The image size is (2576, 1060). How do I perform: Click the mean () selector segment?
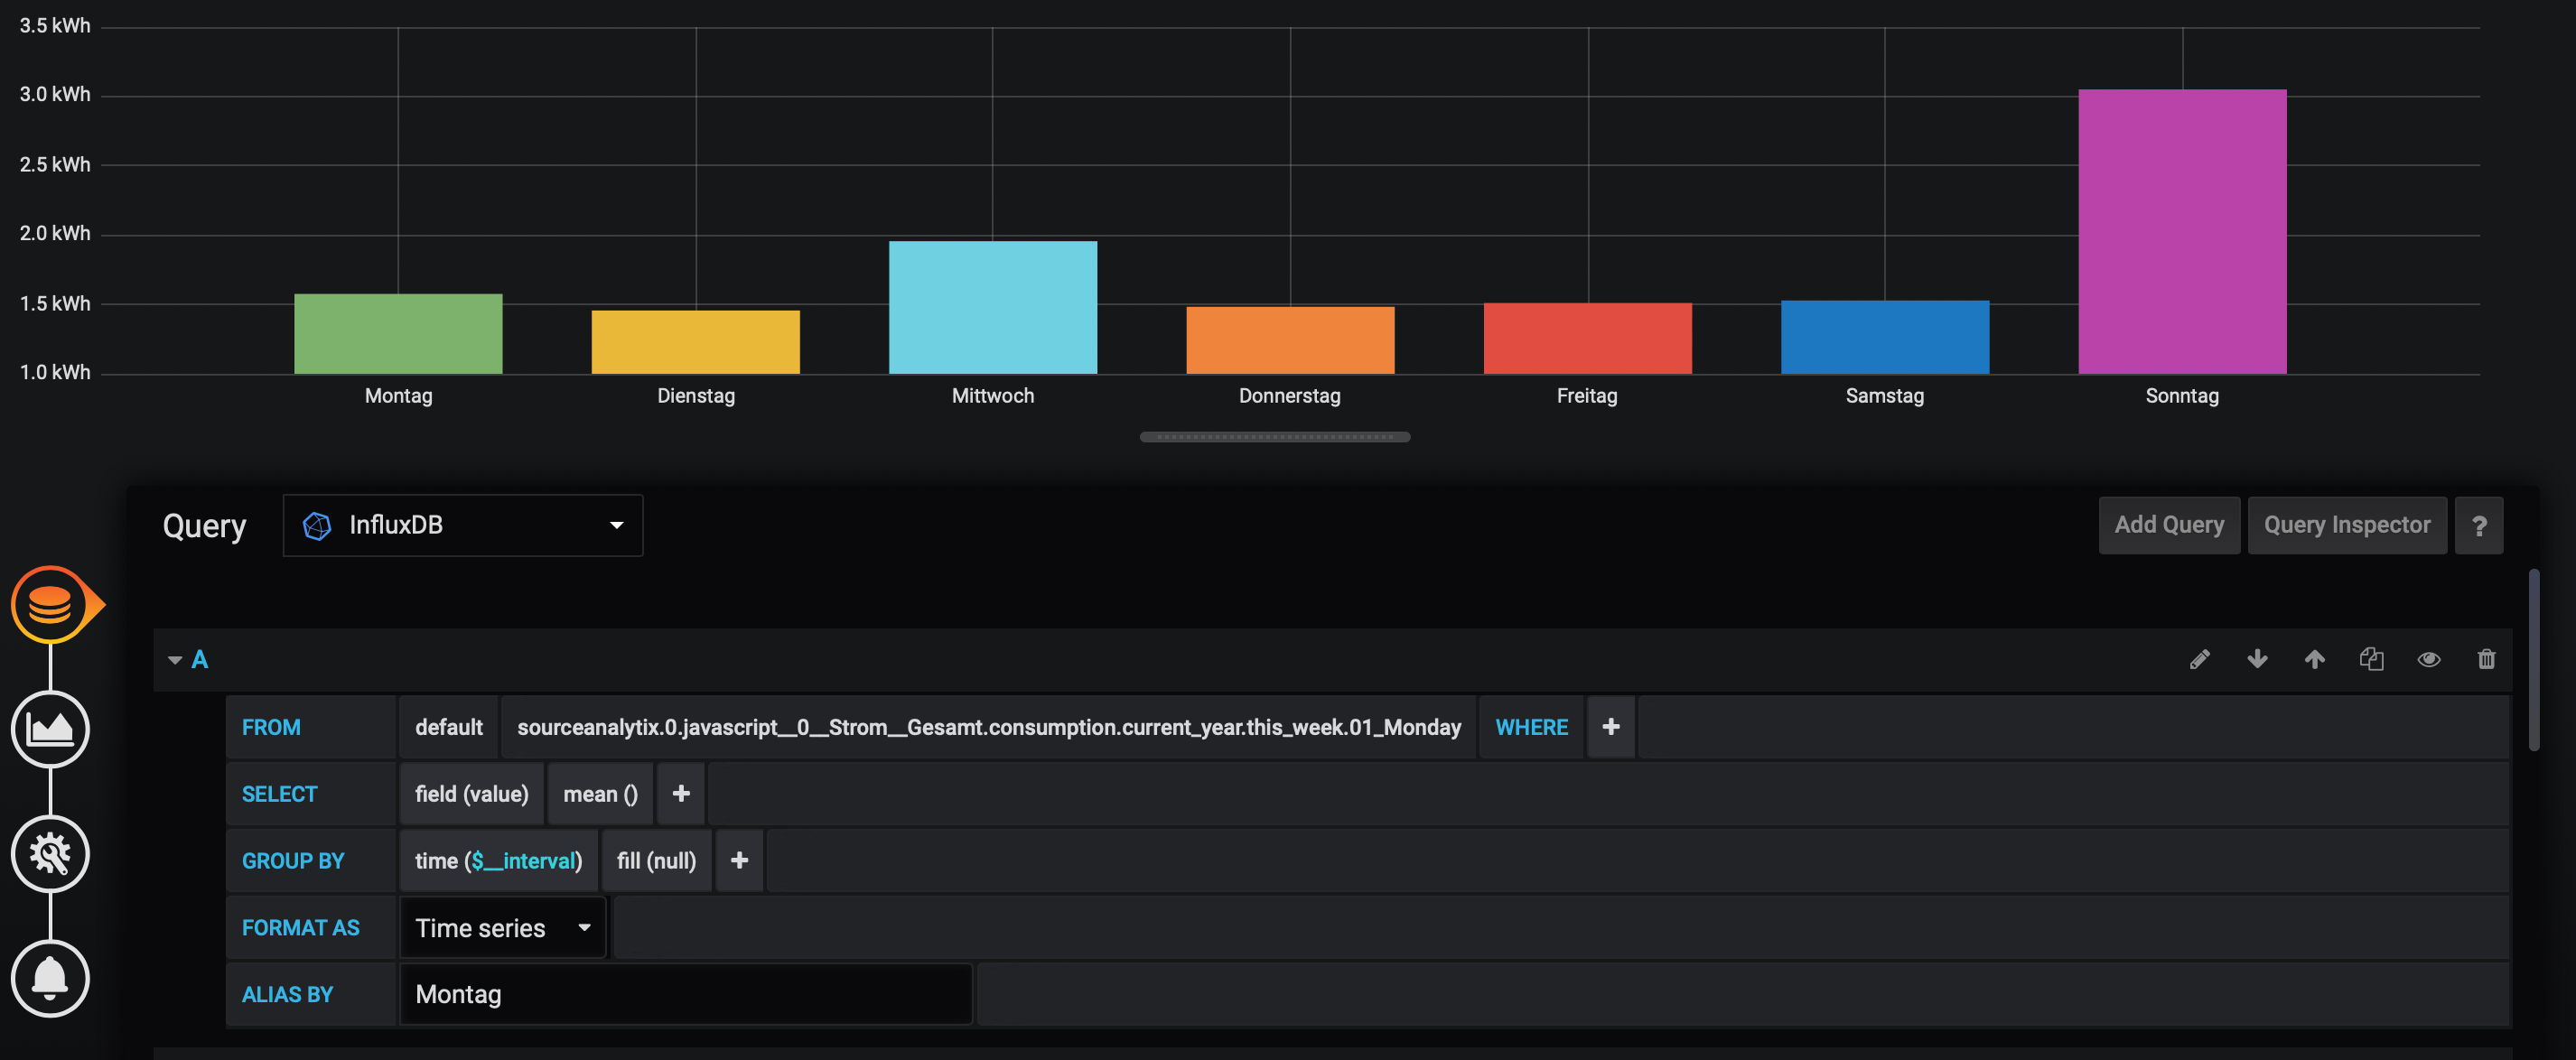pos(600,794)
